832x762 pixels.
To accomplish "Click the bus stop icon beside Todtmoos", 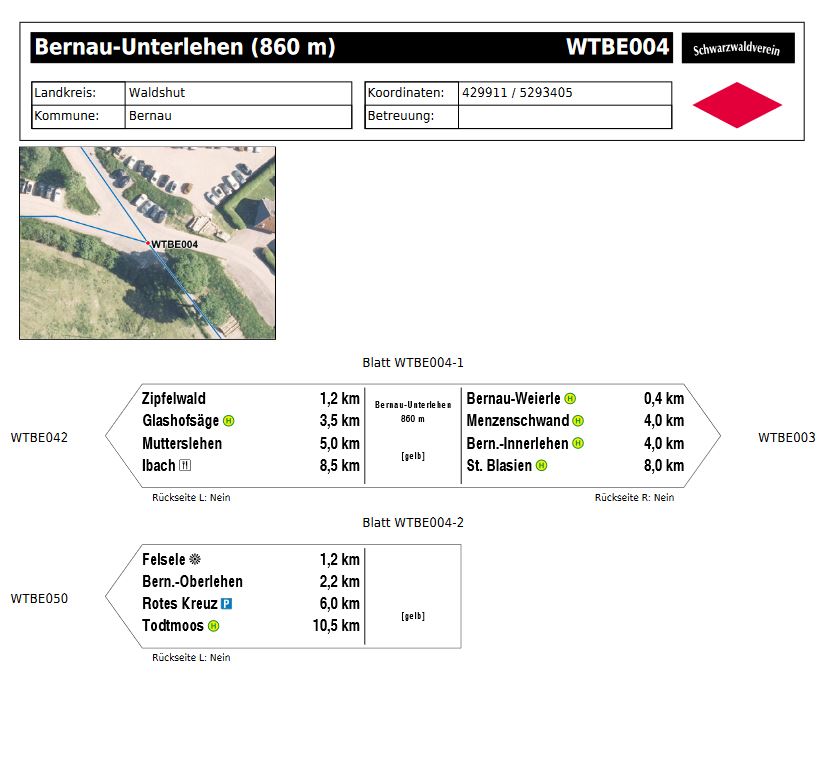I will (x=213, y=626).
